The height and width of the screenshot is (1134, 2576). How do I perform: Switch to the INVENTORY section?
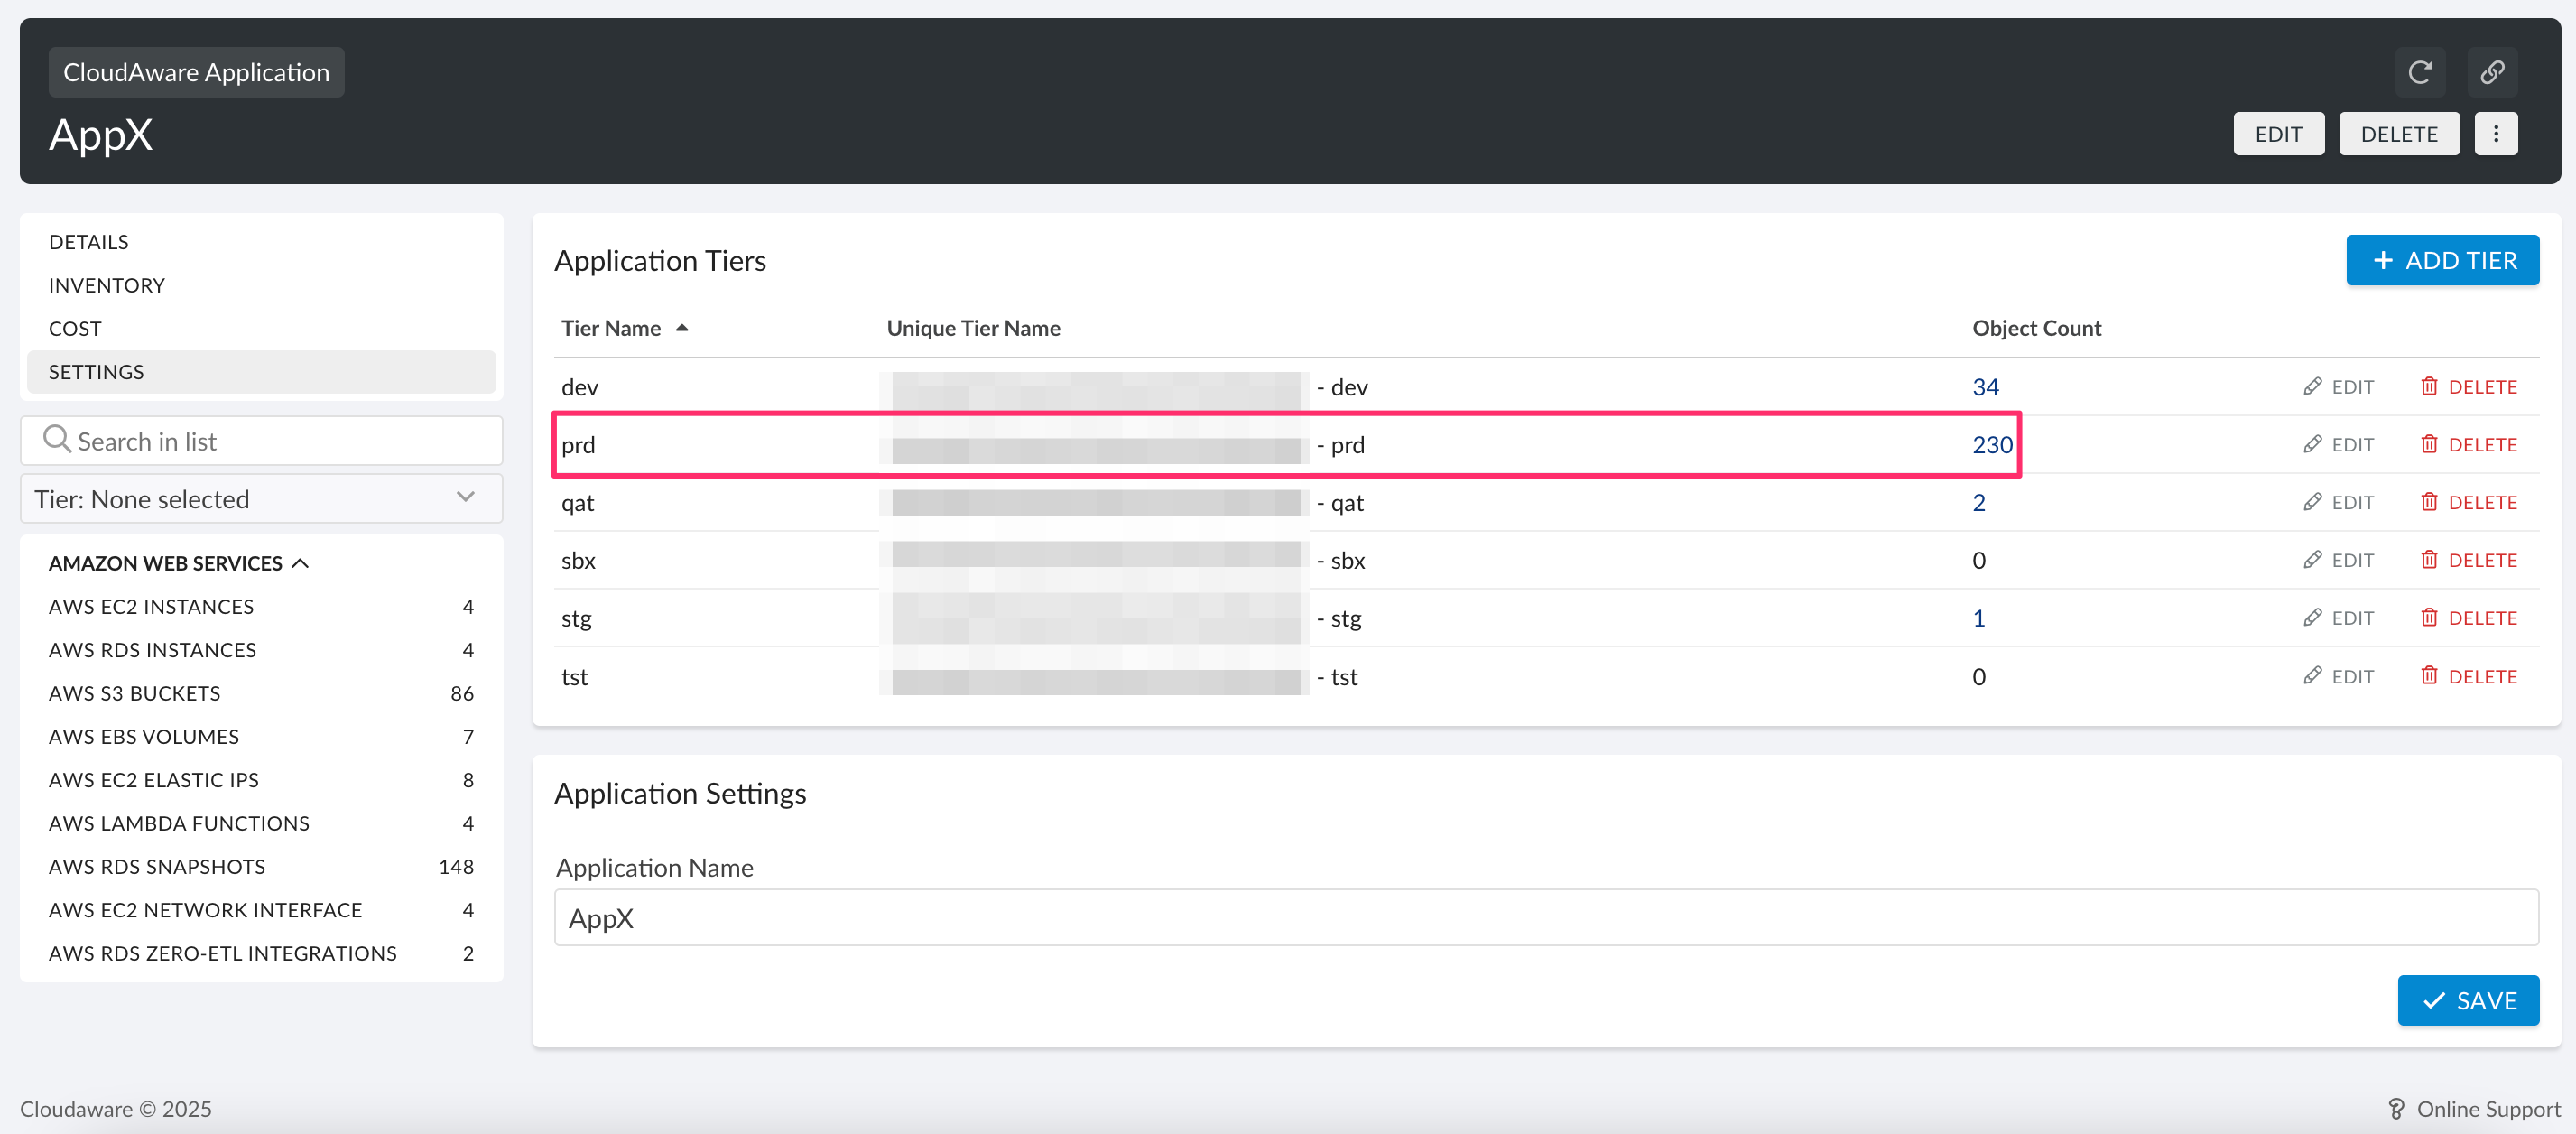pos(106,284)
